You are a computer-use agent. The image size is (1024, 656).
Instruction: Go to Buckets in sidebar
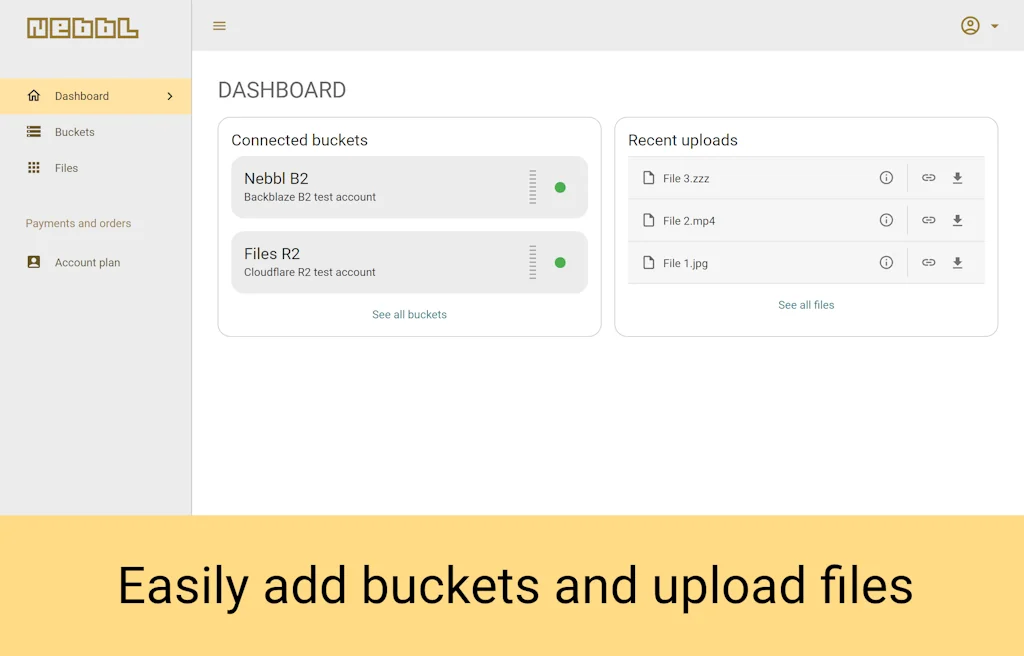click(x=75, y=132)
